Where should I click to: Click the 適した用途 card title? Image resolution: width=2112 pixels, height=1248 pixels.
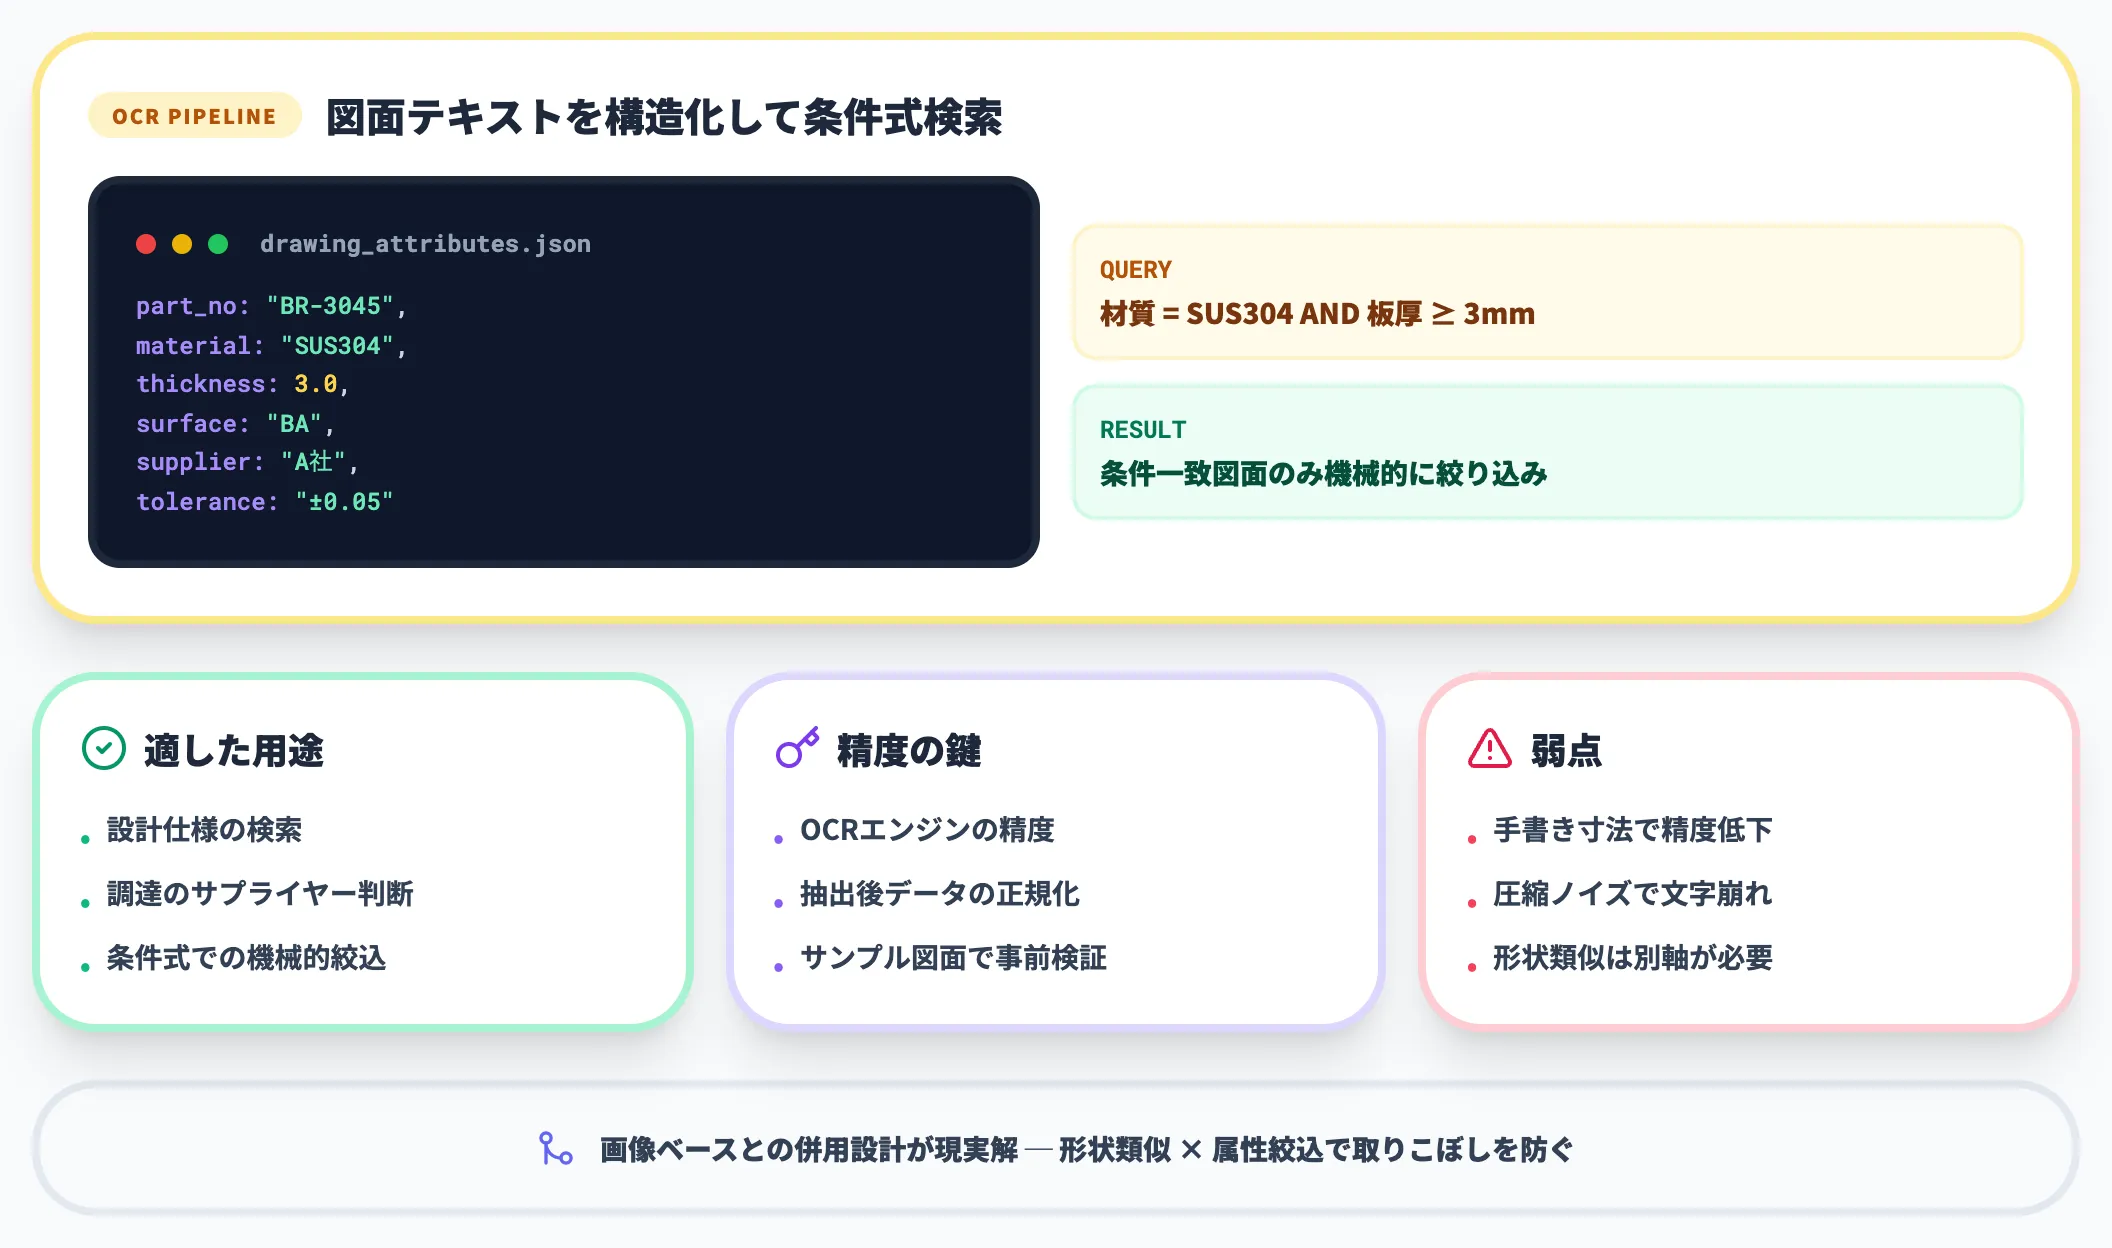[234, 750]
